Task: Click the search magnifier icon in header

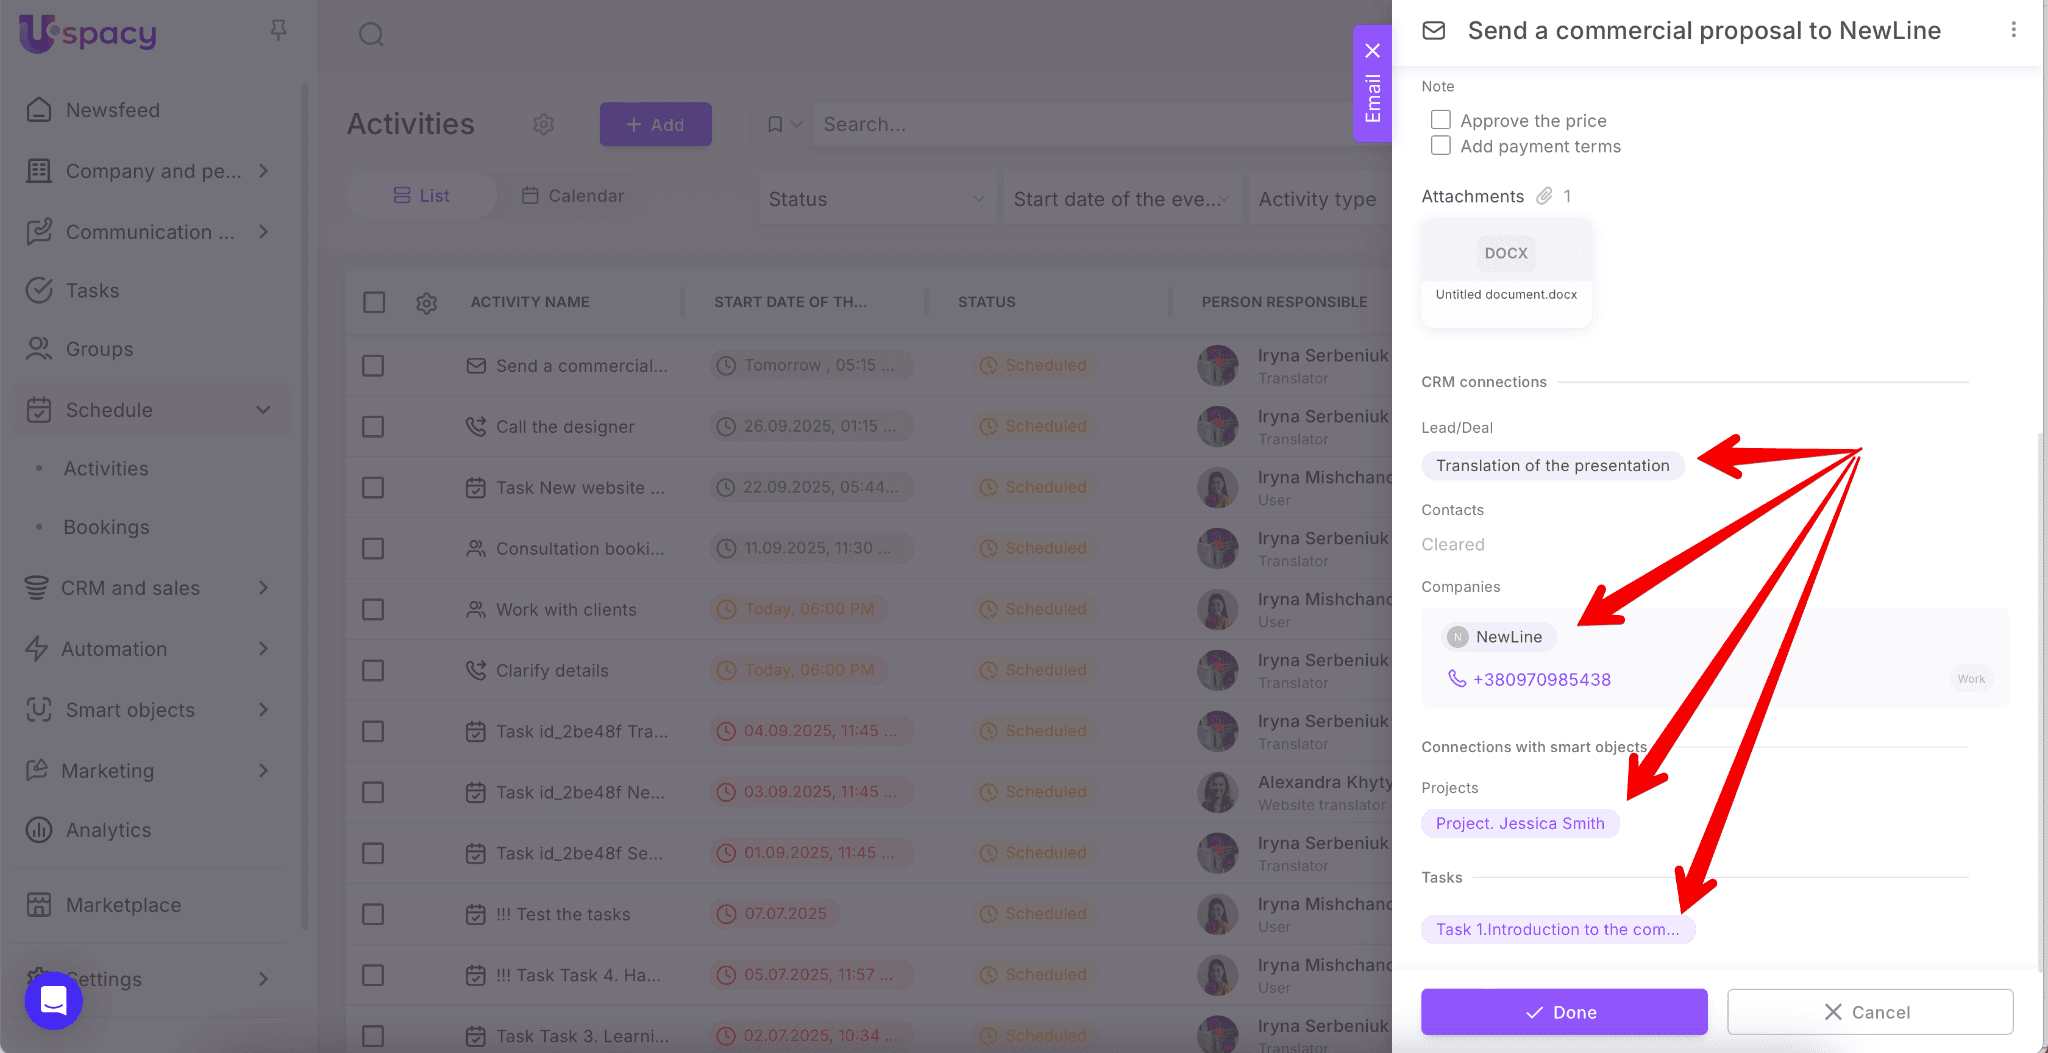Action: point(371,35)
